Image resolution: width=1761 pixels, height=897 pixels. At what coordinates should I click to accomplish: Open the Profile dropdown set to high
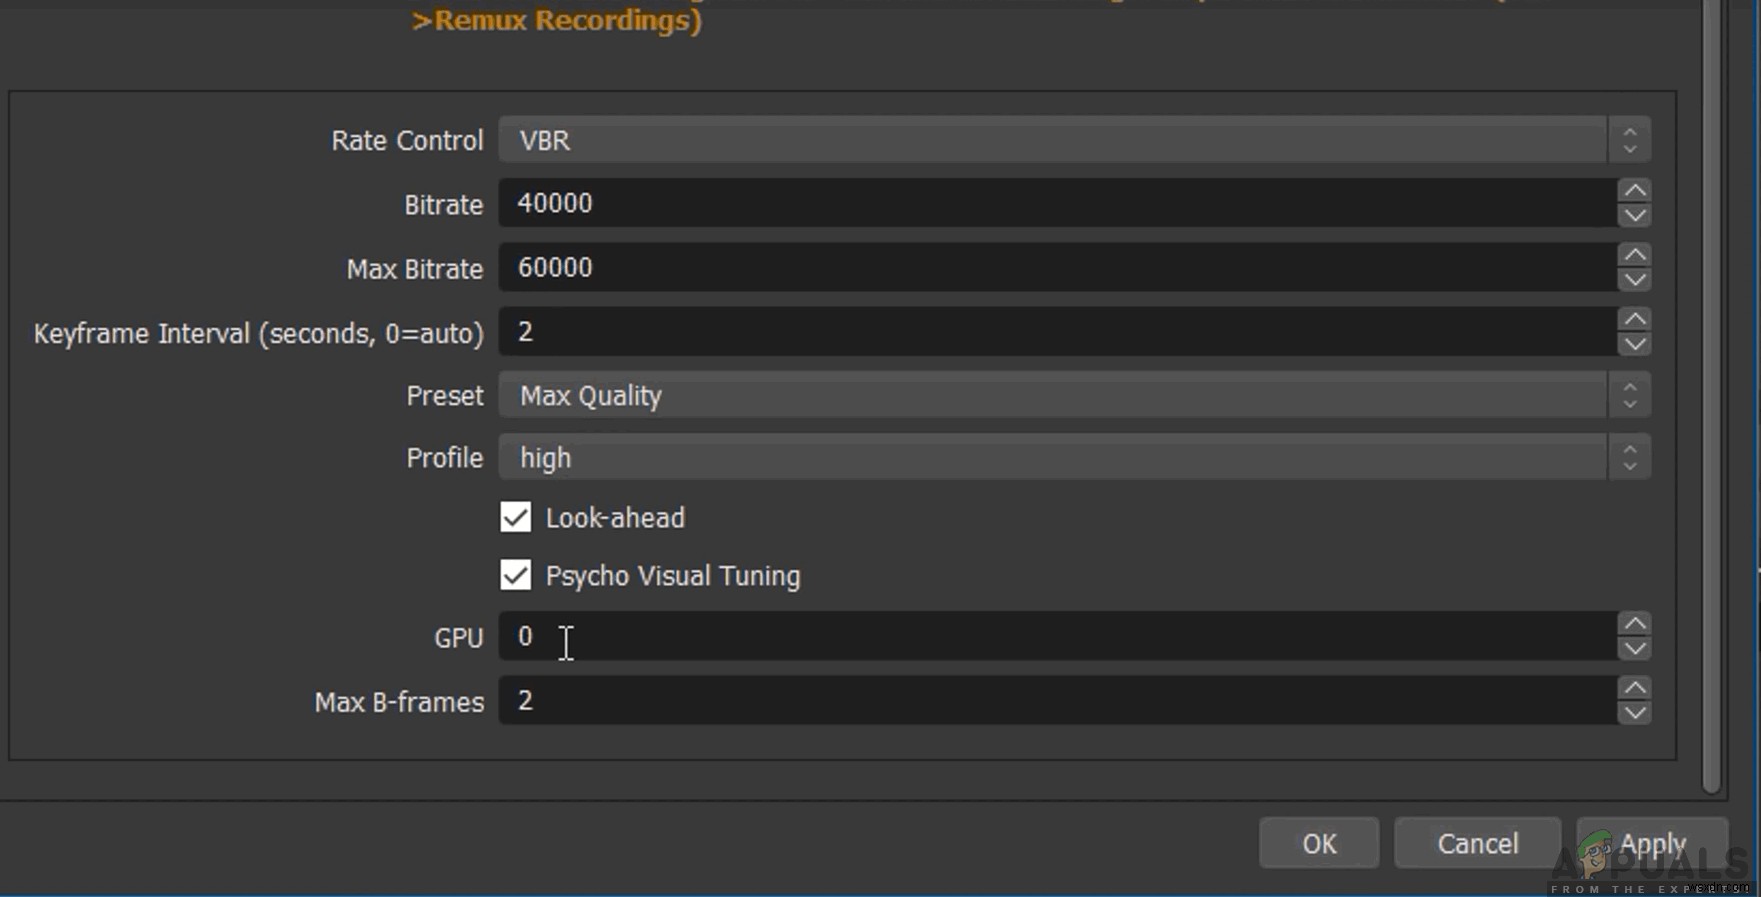[1074, 457]
